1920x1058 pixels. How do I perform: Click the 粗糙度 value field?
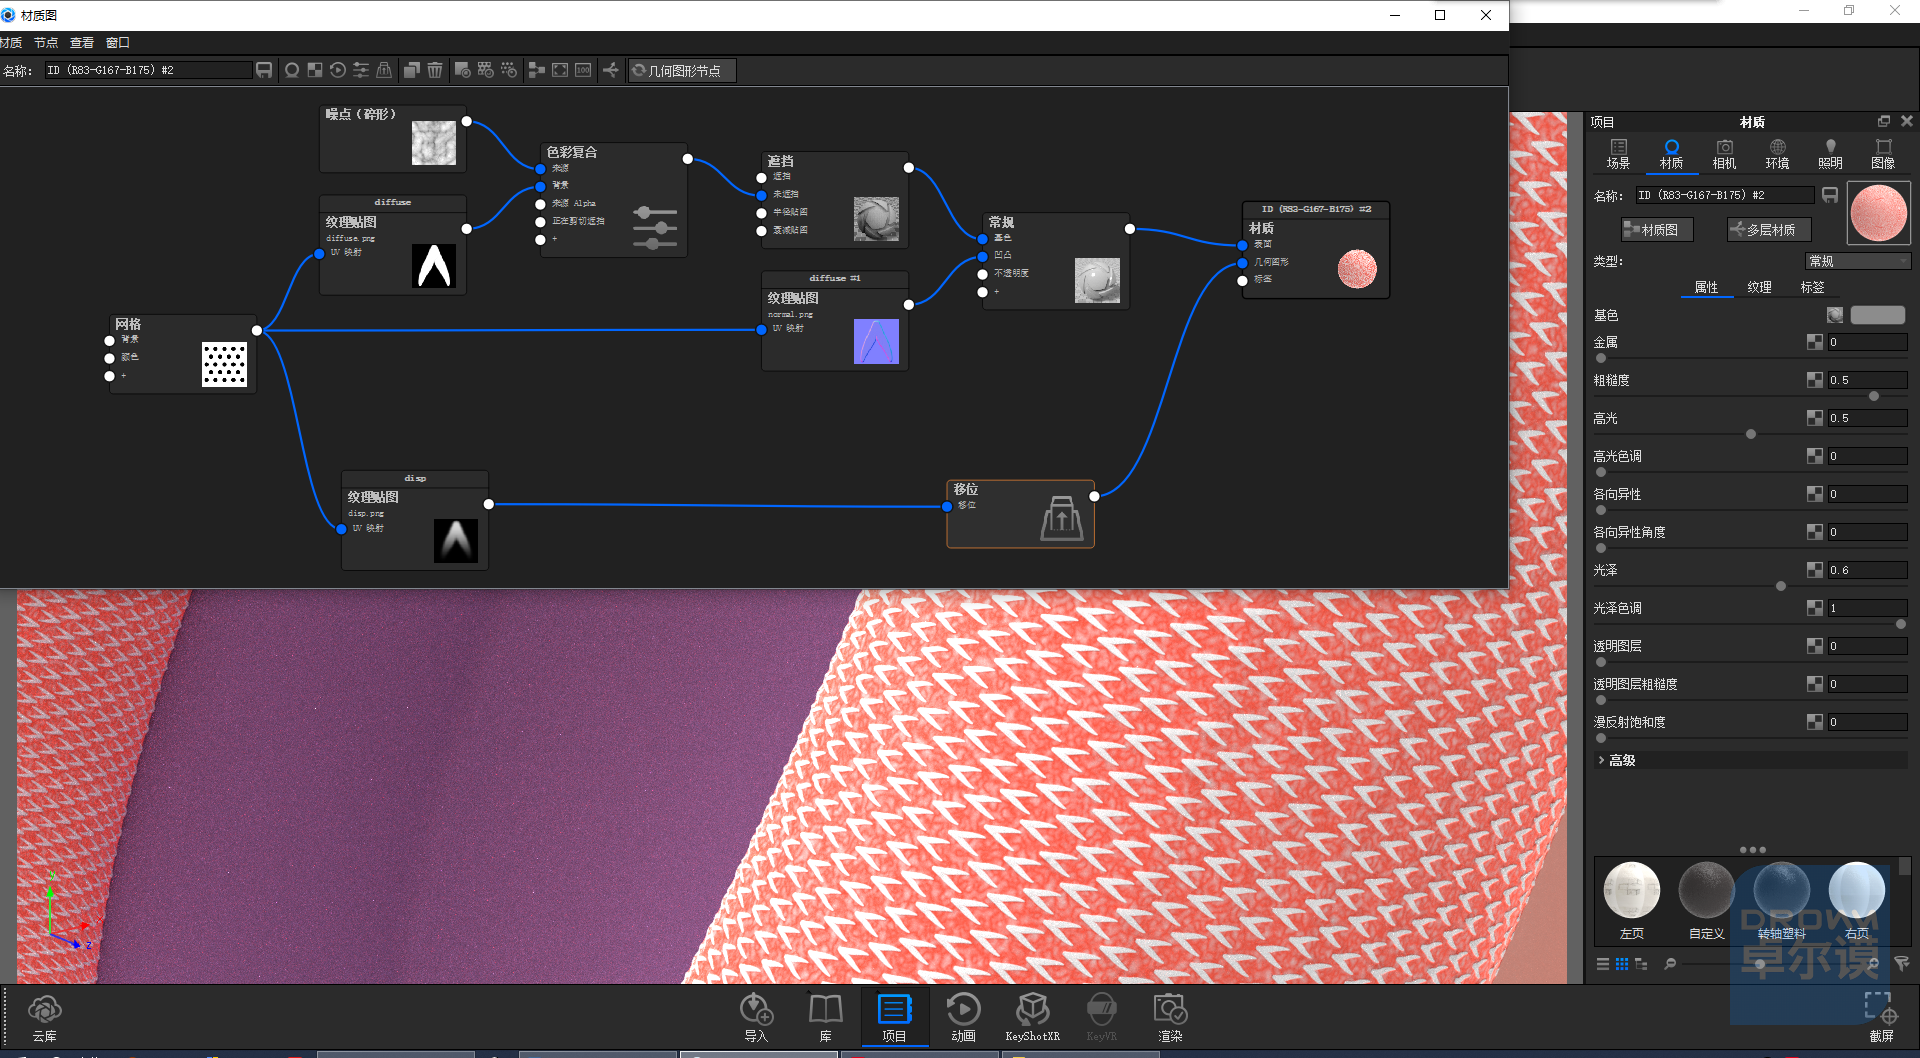1867,380
